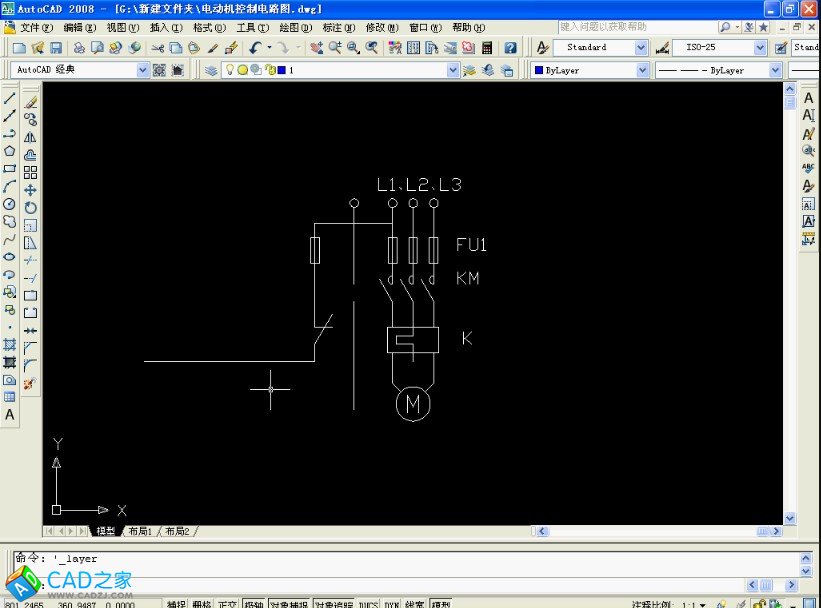The height and width of the screenshot is (608, 821).
Task: Open the Layer Properties Manager icon
Action: click(211, 70)
